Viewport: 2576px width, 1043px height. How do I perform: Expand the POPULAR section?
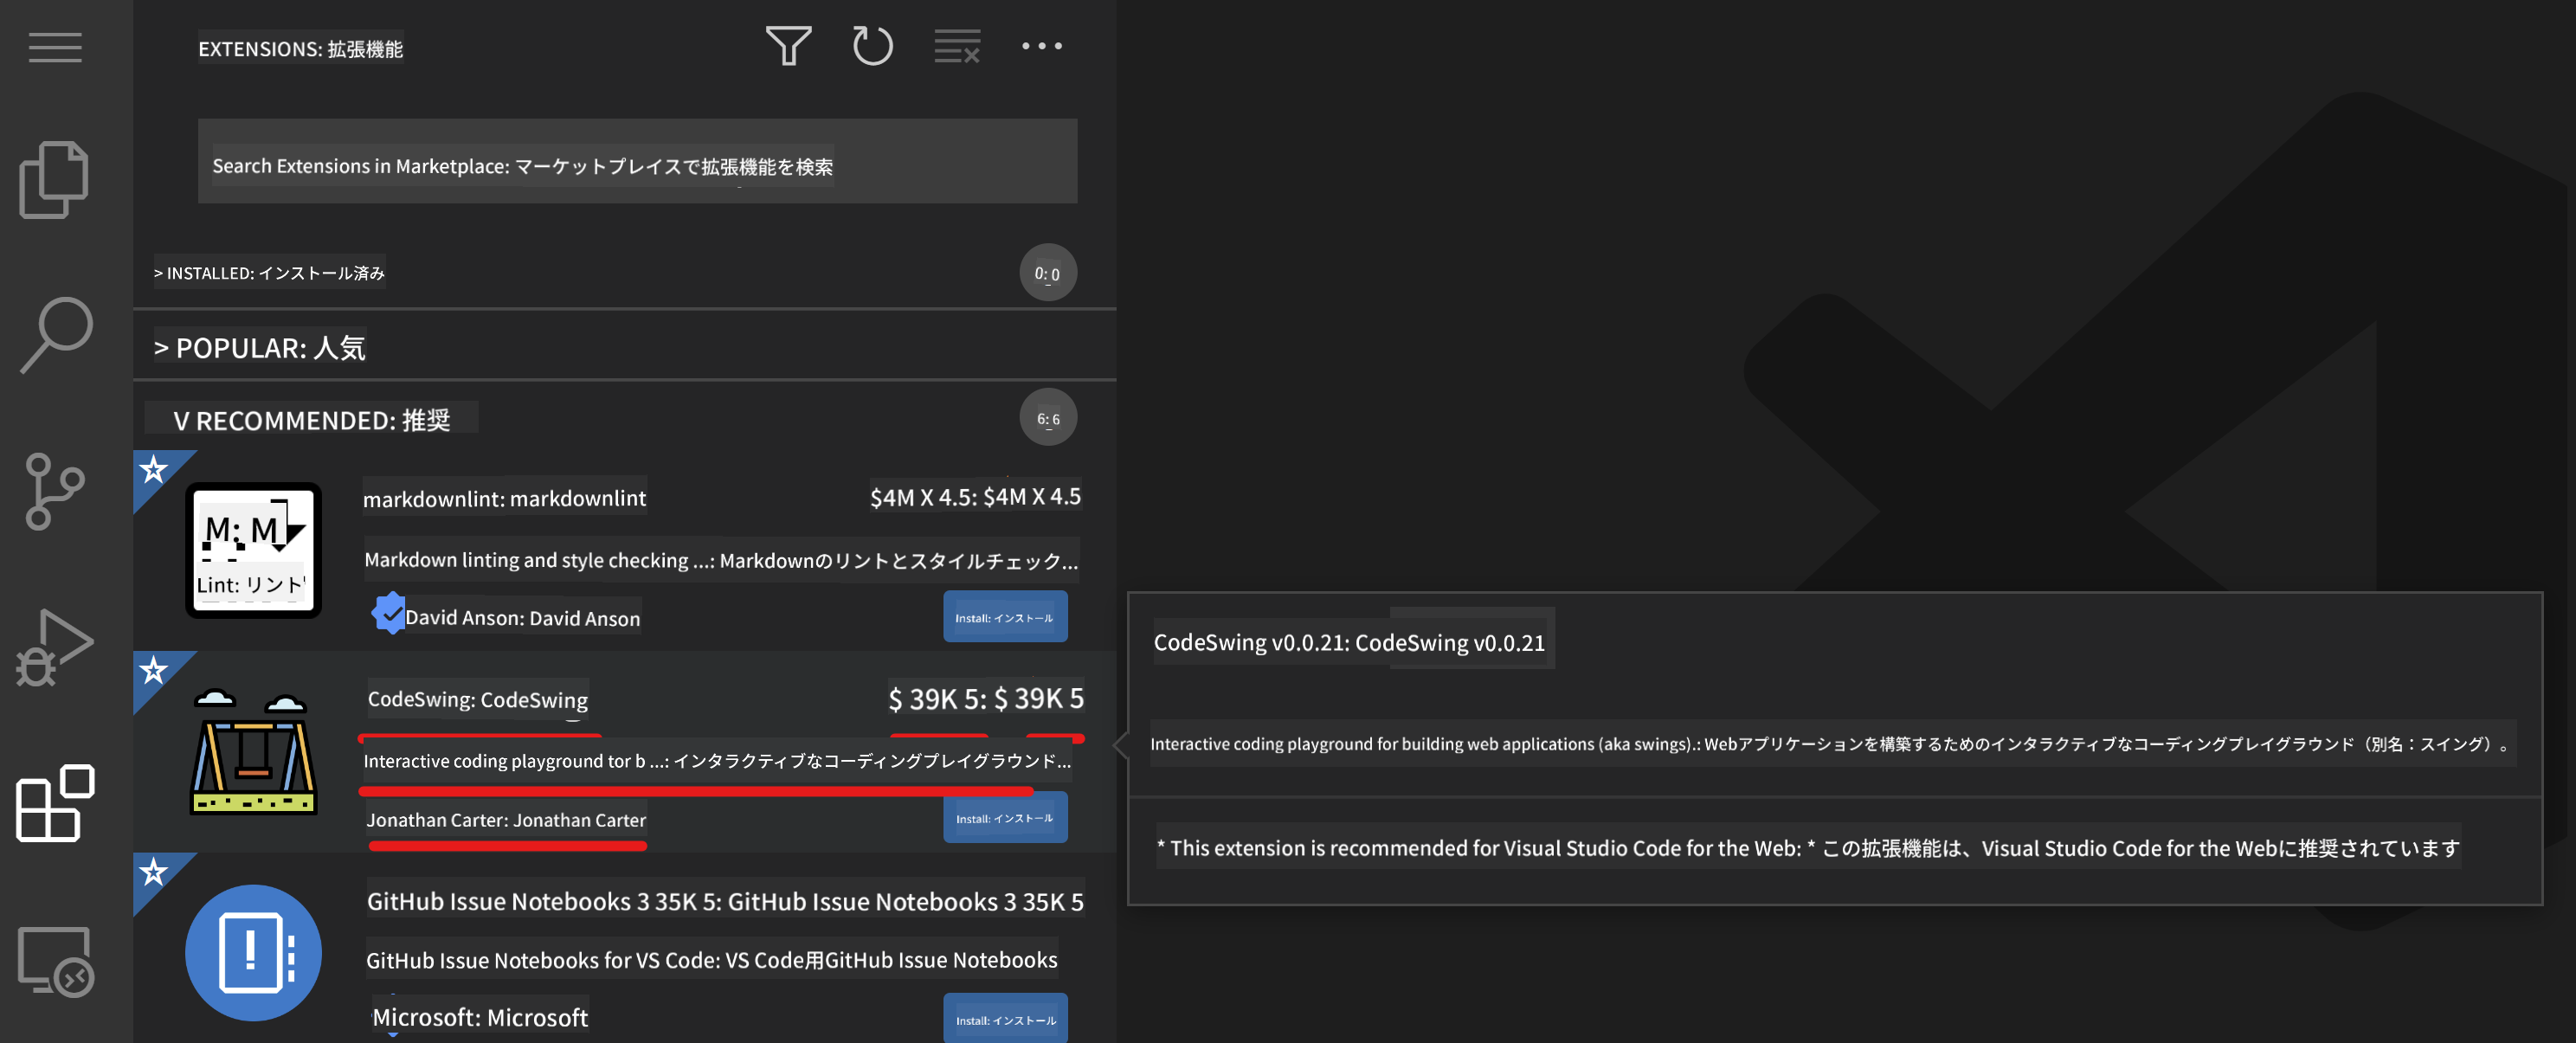pos(260,348)
